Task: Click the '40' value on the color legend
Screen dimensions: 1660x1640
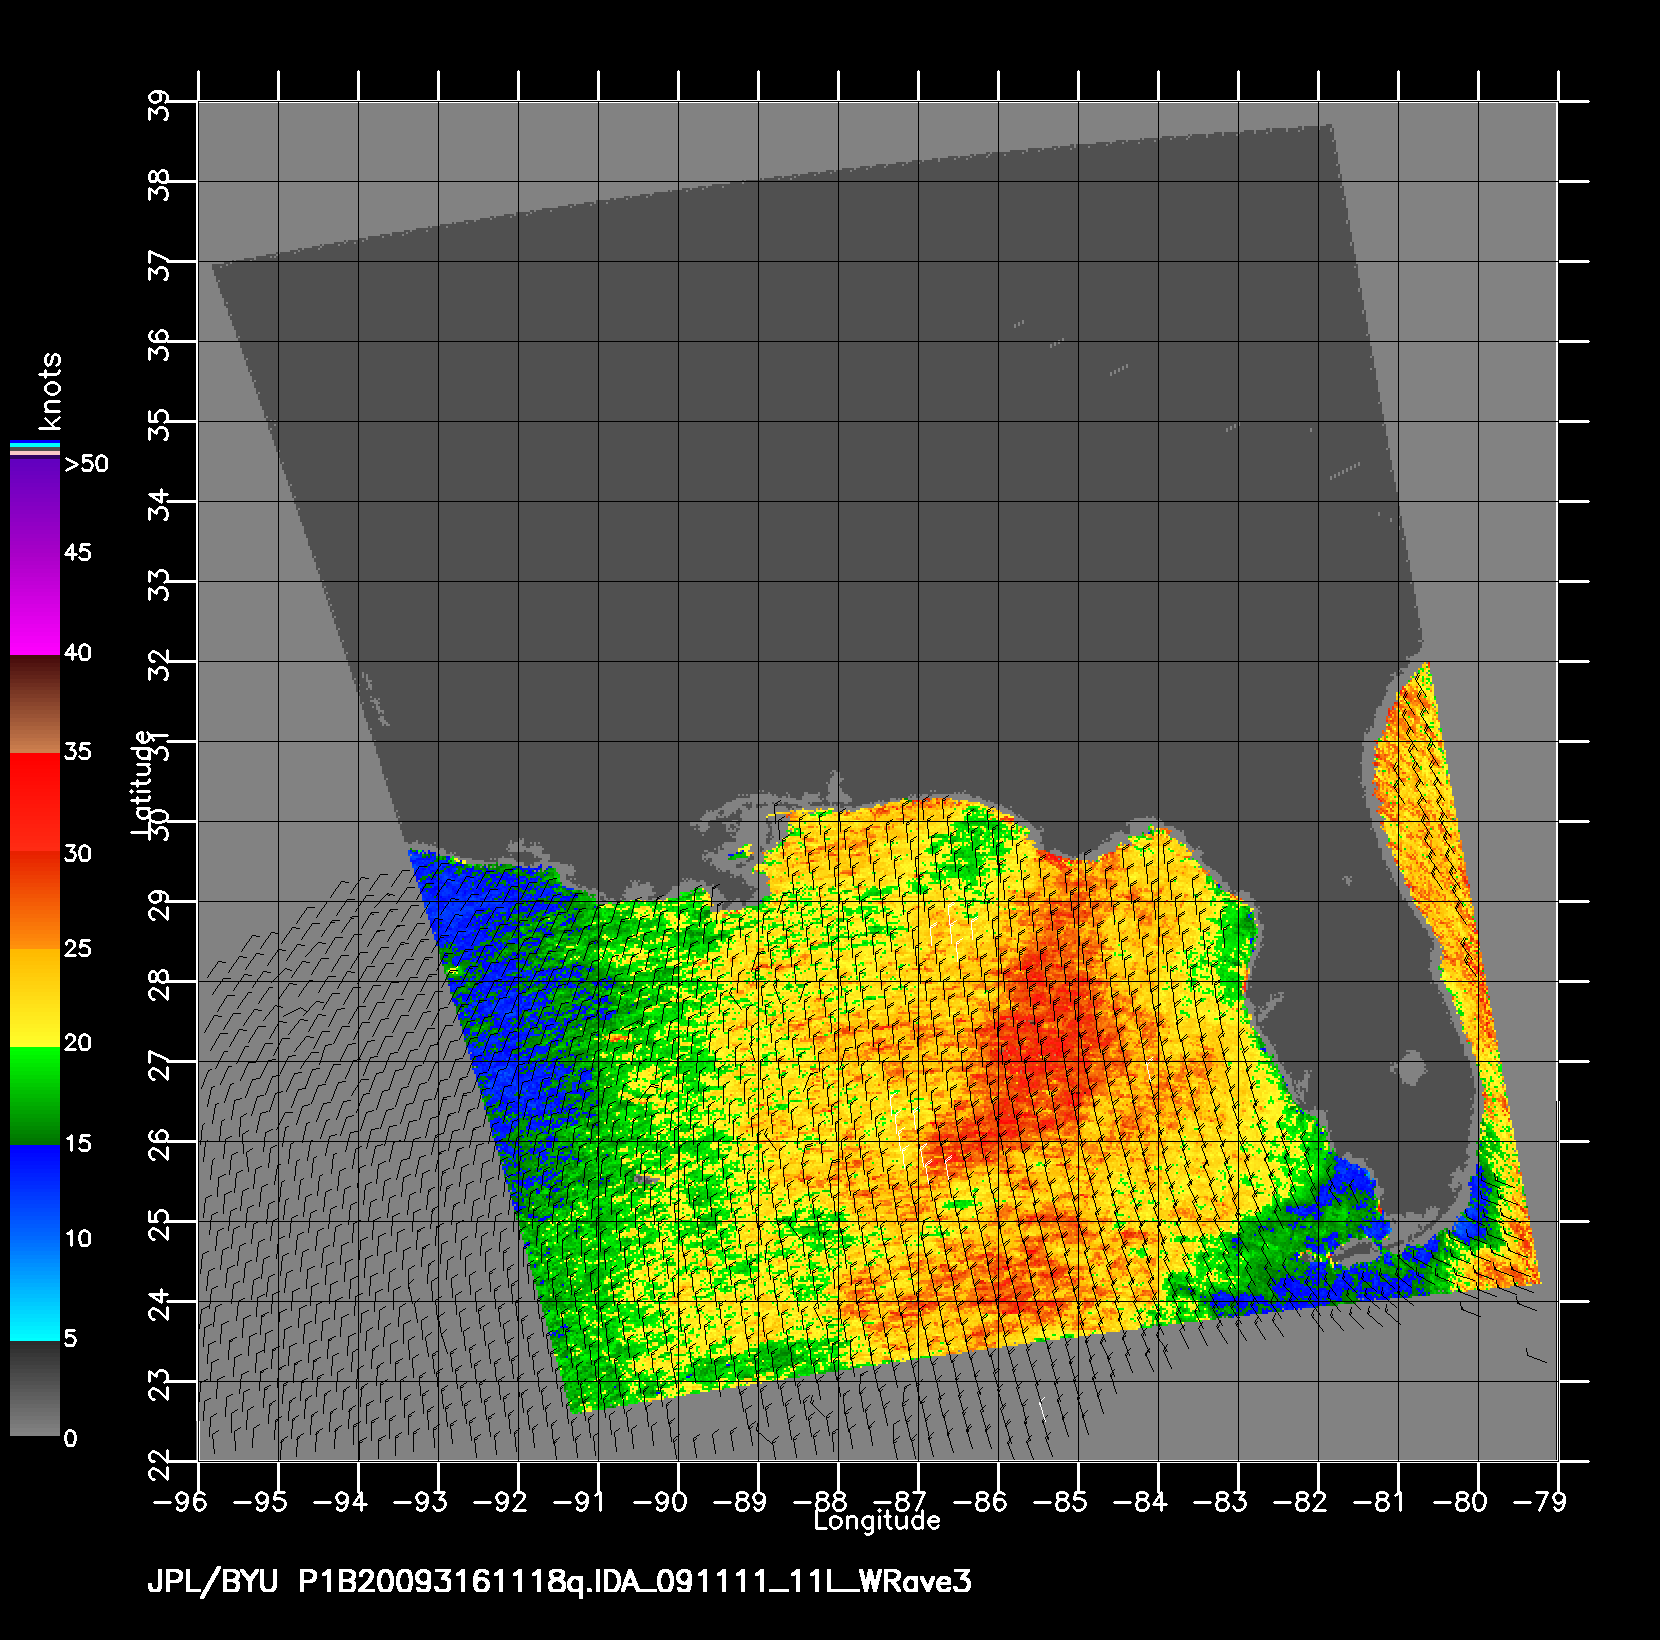Action: [78, 653]
